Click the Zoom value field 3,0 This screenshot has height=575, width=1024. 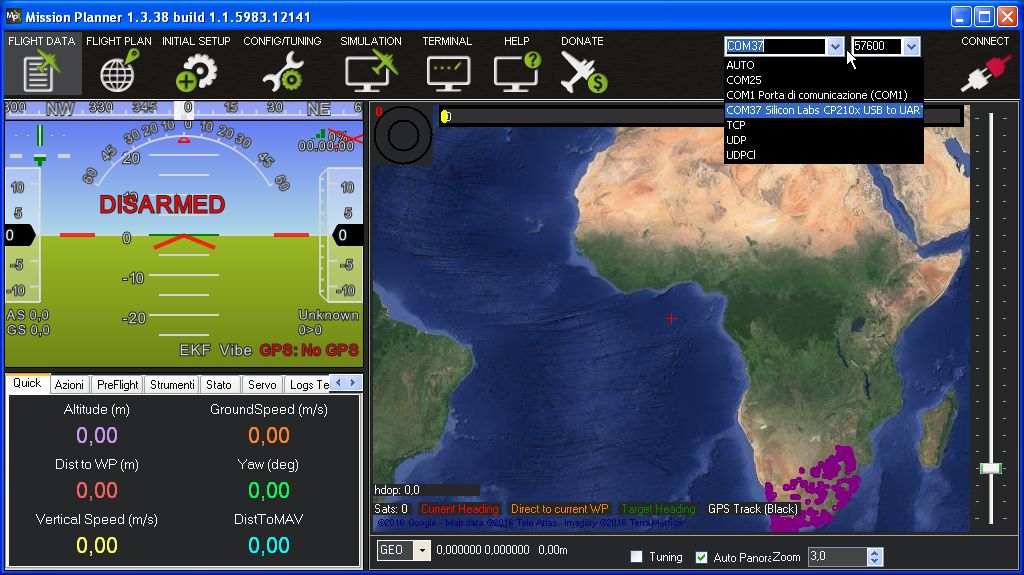tap(837, 557)
